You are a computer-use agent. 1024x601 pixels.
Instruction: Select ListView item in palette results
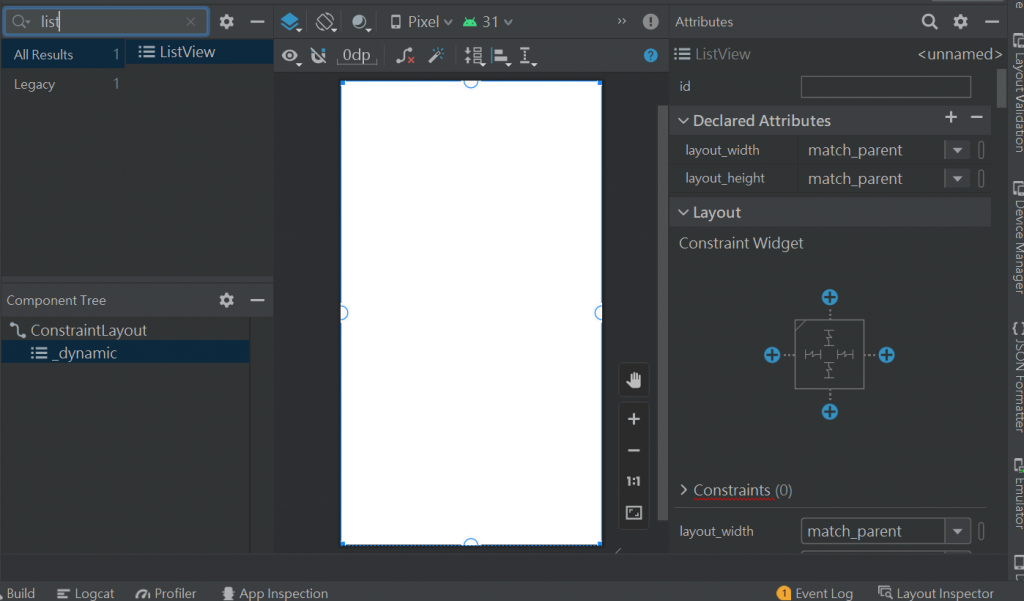pyautogui.click(x=199, y=52)
